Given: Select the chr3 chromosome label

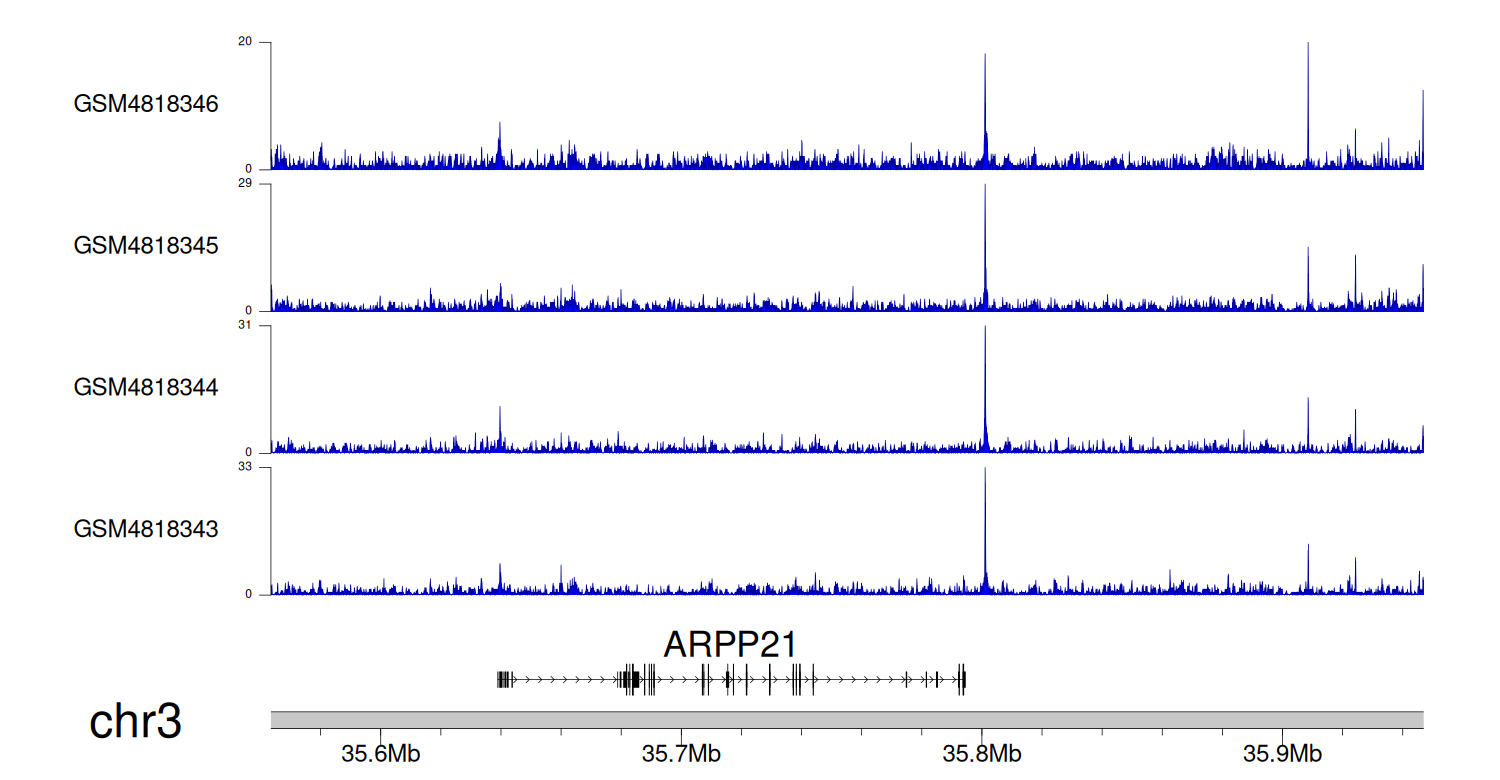Looking at the screenshot, I should point(135,721).
